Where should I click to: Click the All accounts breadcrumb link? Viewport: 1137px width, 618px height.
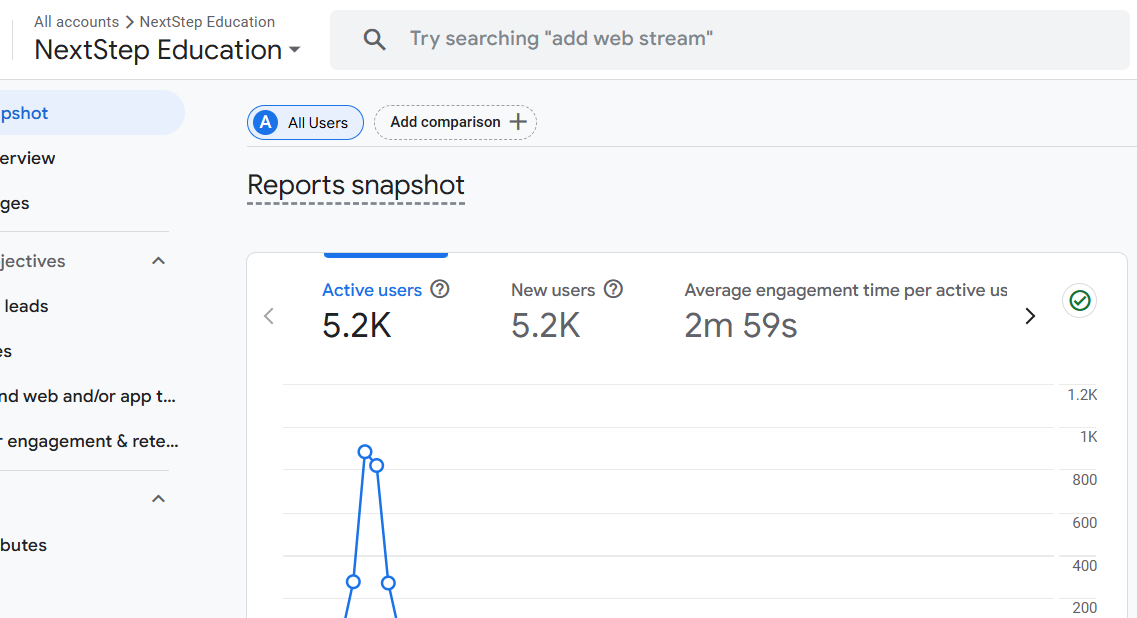point(76,21)
